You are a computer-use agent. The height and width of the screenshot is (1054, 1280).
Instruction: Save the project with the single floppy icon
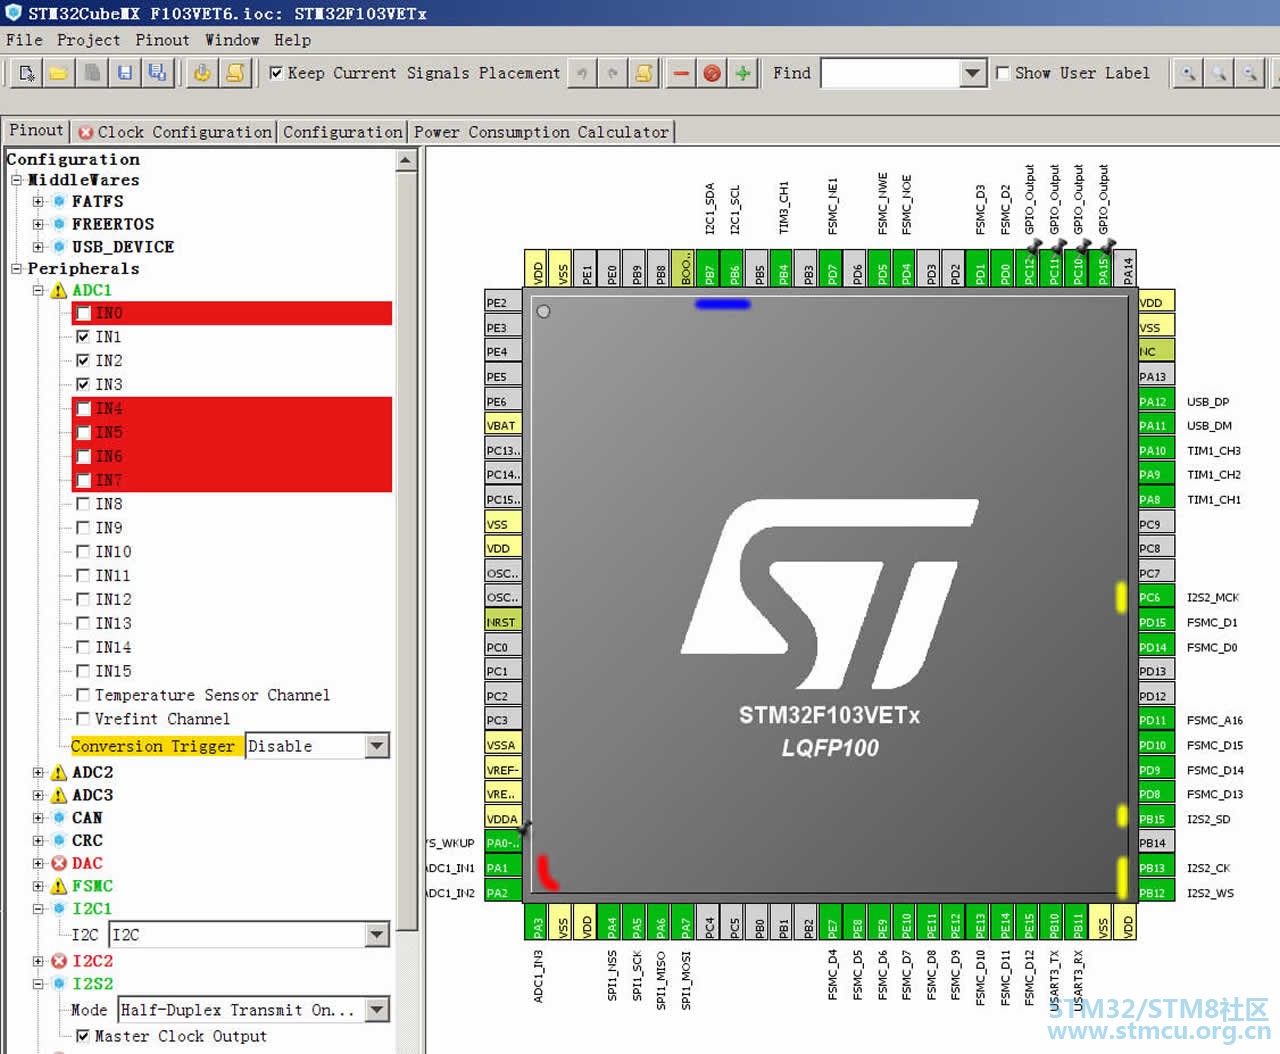point(125,73)
